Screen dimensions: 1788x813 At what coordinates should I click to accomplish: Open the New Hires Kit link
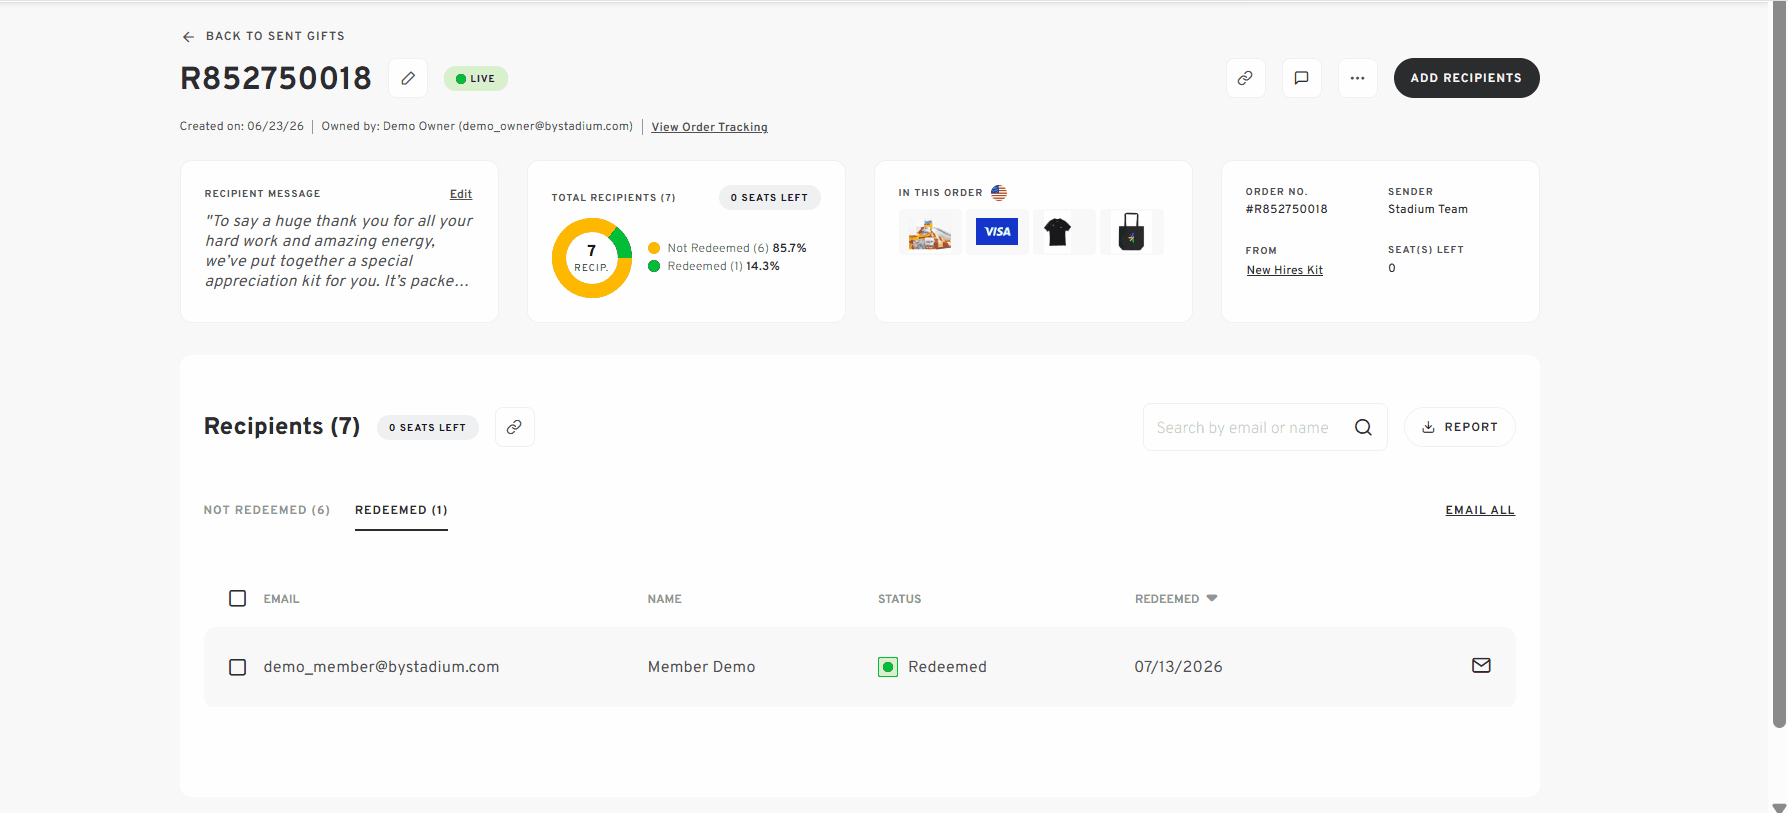click(x=1284, y=270)
